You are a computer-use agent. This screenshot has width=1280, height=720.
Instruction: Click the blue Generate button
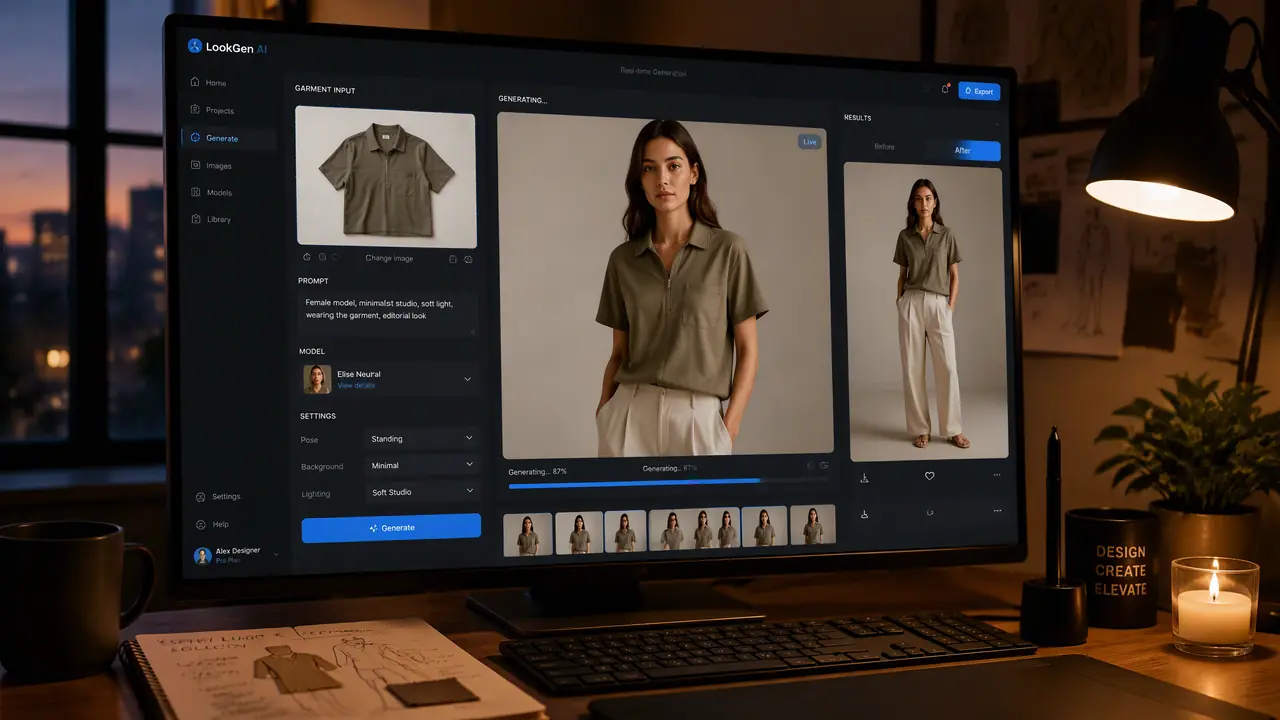(x=391, y=528)
